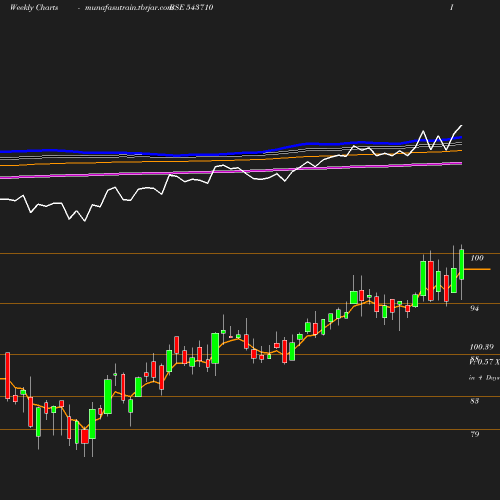Click the '100.39' current price value
Screen dimensions: 500x500
[482, 347]
